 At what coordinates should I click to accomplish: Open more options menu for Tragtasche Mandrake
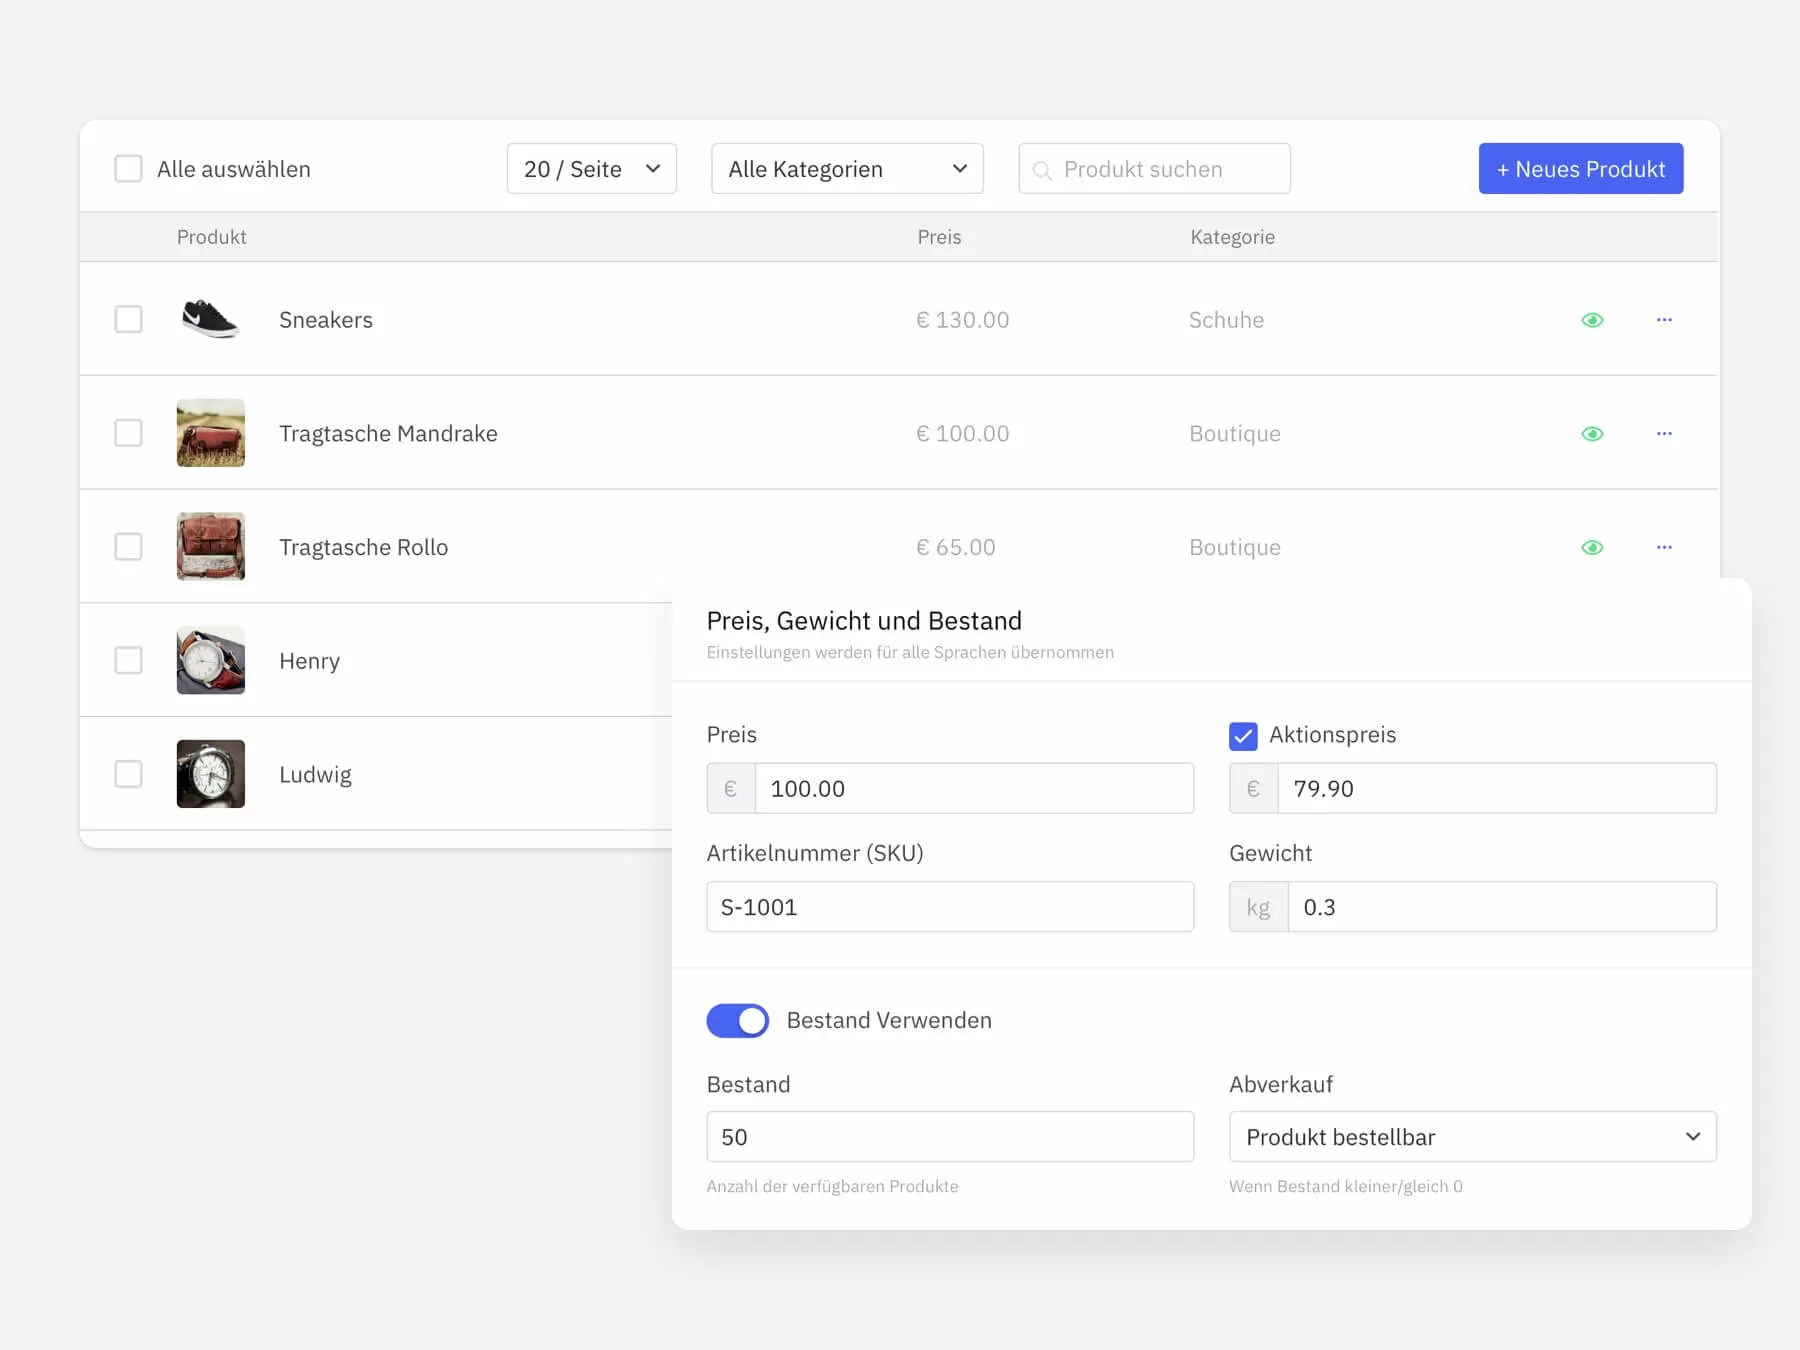pos(1664,434)
